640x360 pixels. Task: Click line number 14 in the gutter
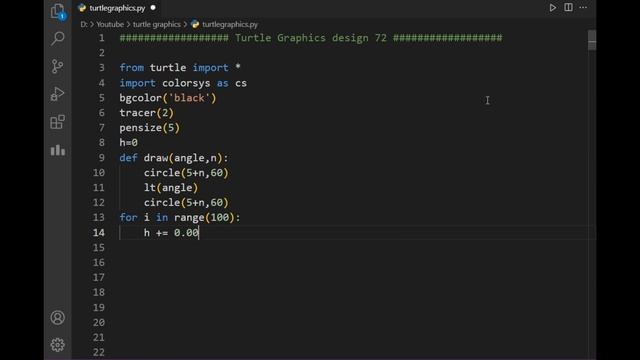point(98,233)
